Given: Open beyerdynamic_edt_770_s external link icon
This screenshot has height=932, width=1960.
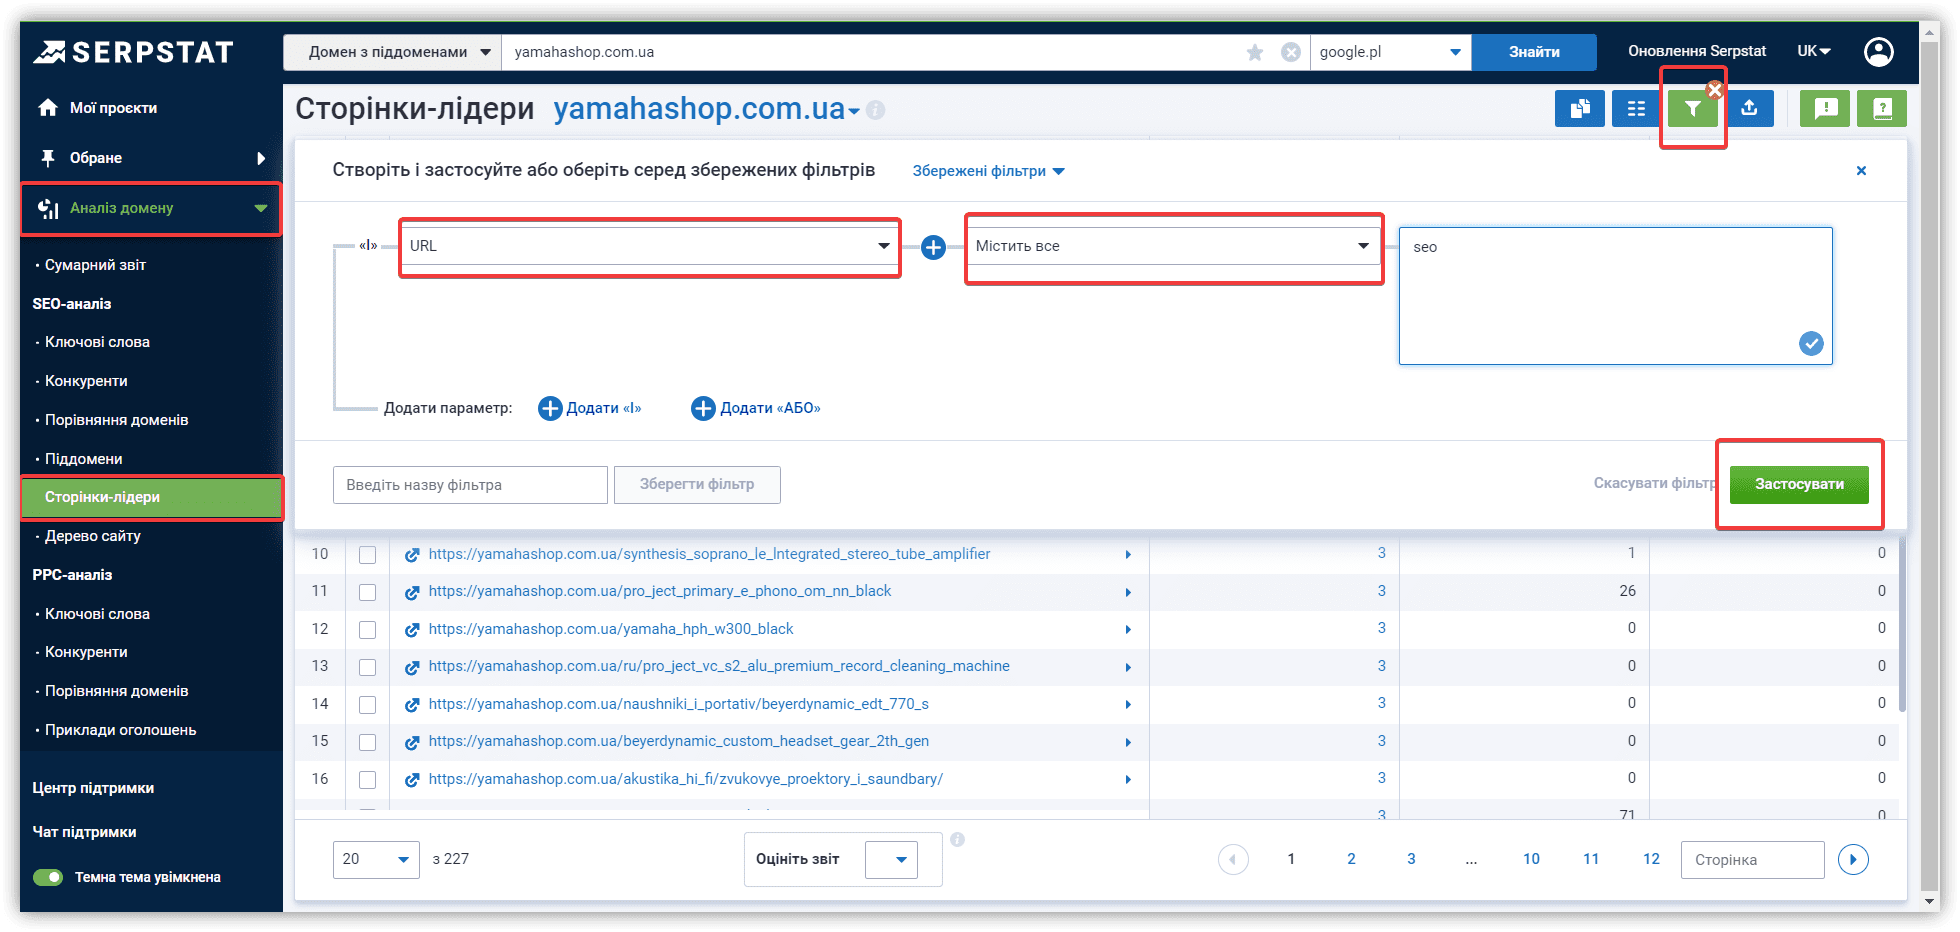Looking at the screenshot, I should 412,705.
